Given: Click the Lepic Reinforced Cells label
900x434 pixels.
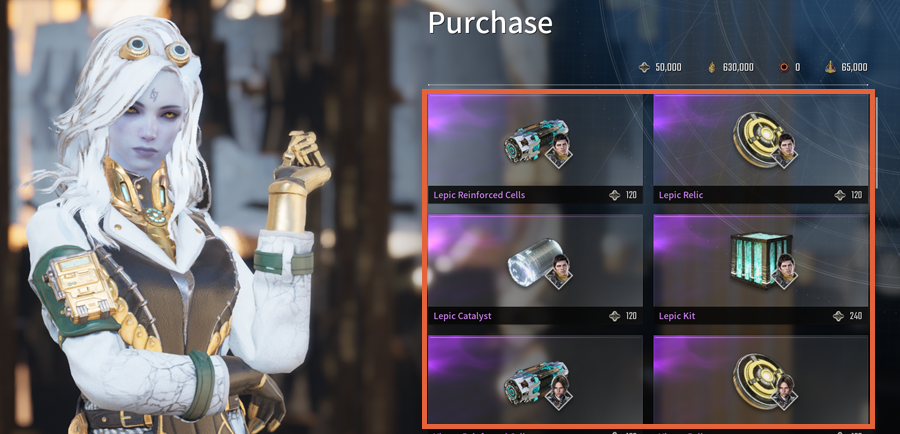Looking at the screenshot, I should pyautogui.click(x=479, y=195).
